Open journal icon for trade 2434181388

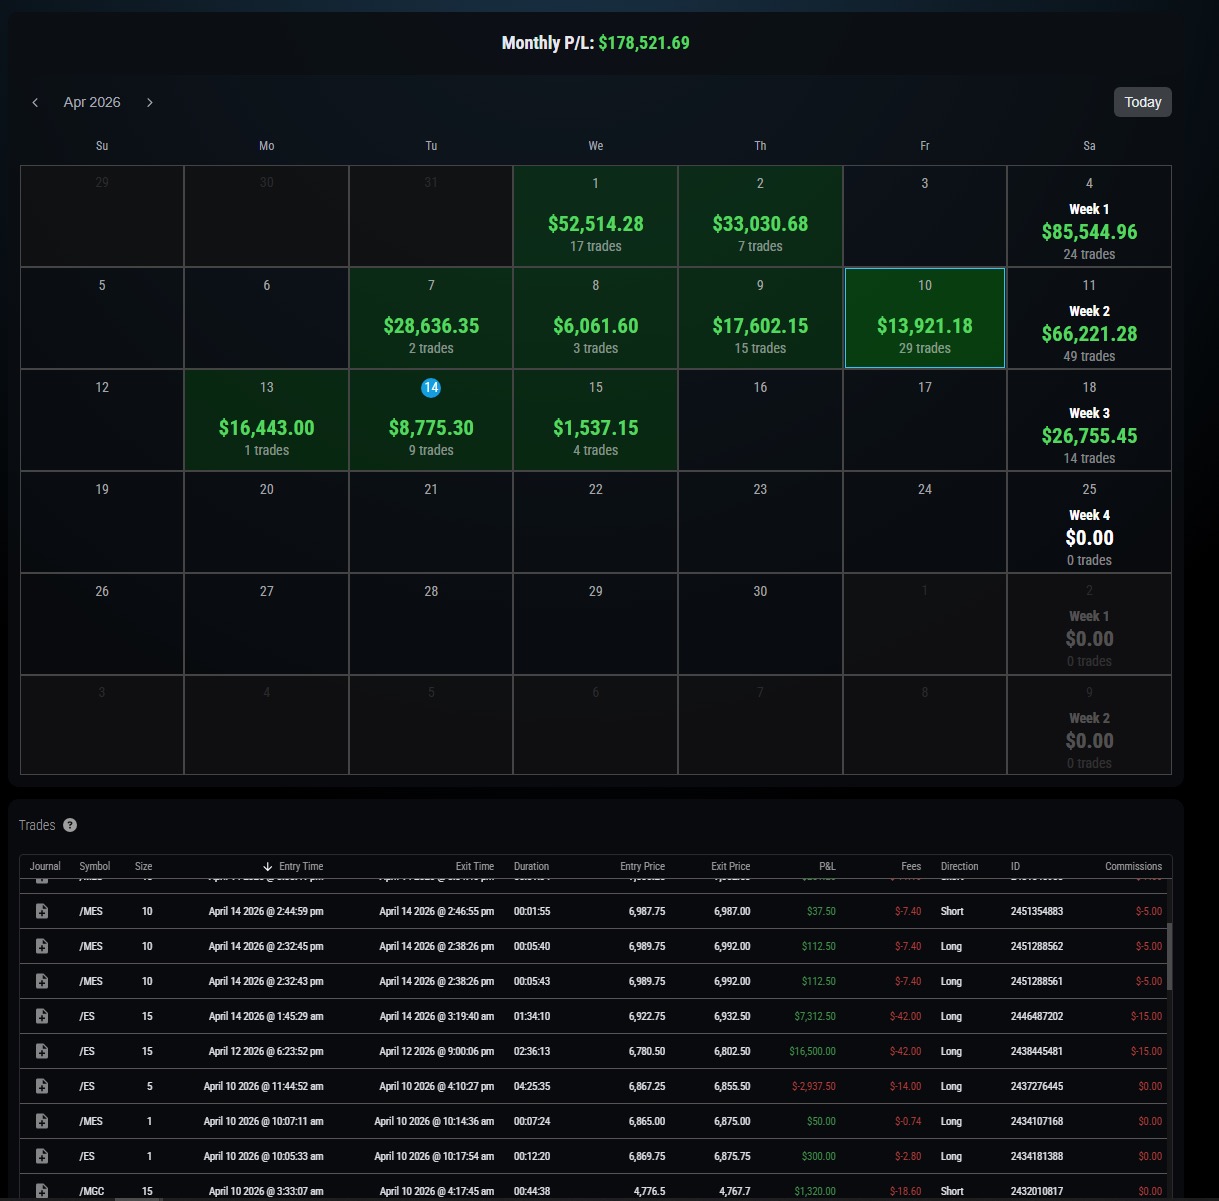tap(42, 1156)
